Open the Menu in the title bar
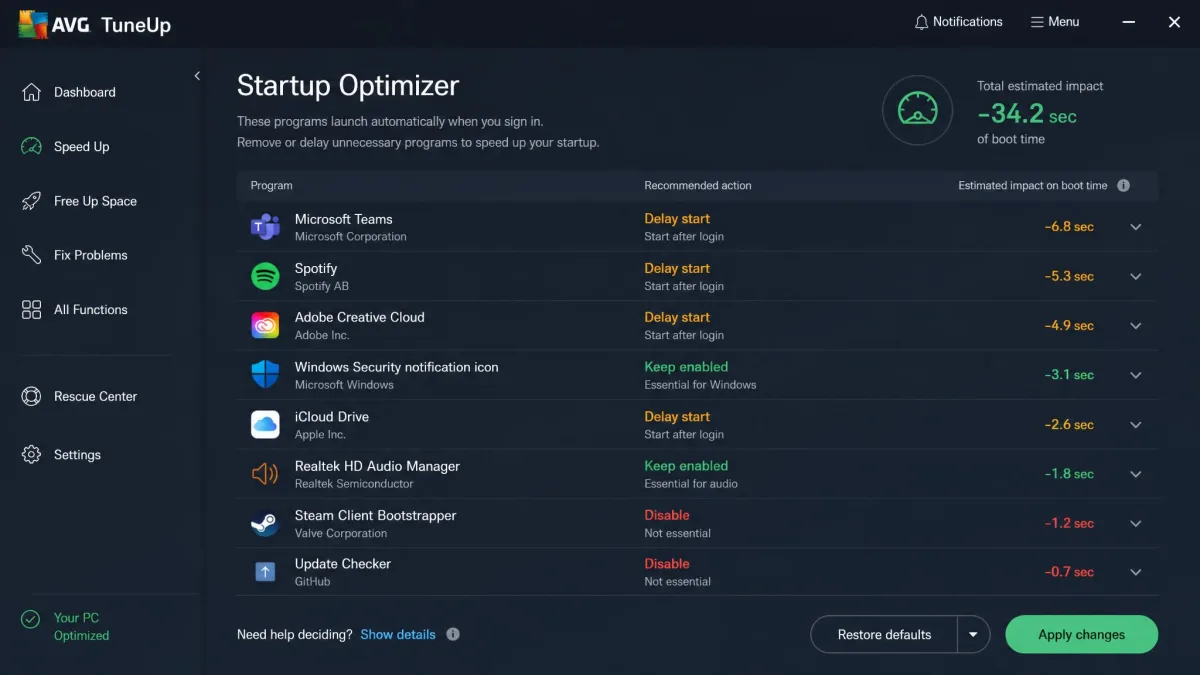Image resolution: width=1200 pixels, height=675 pixels. [x=1055, y=22]
